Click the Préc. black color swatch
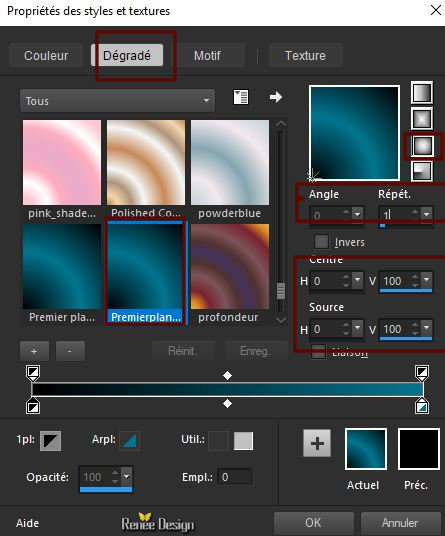Screen dimensions: 445x536 coord(419,449)
